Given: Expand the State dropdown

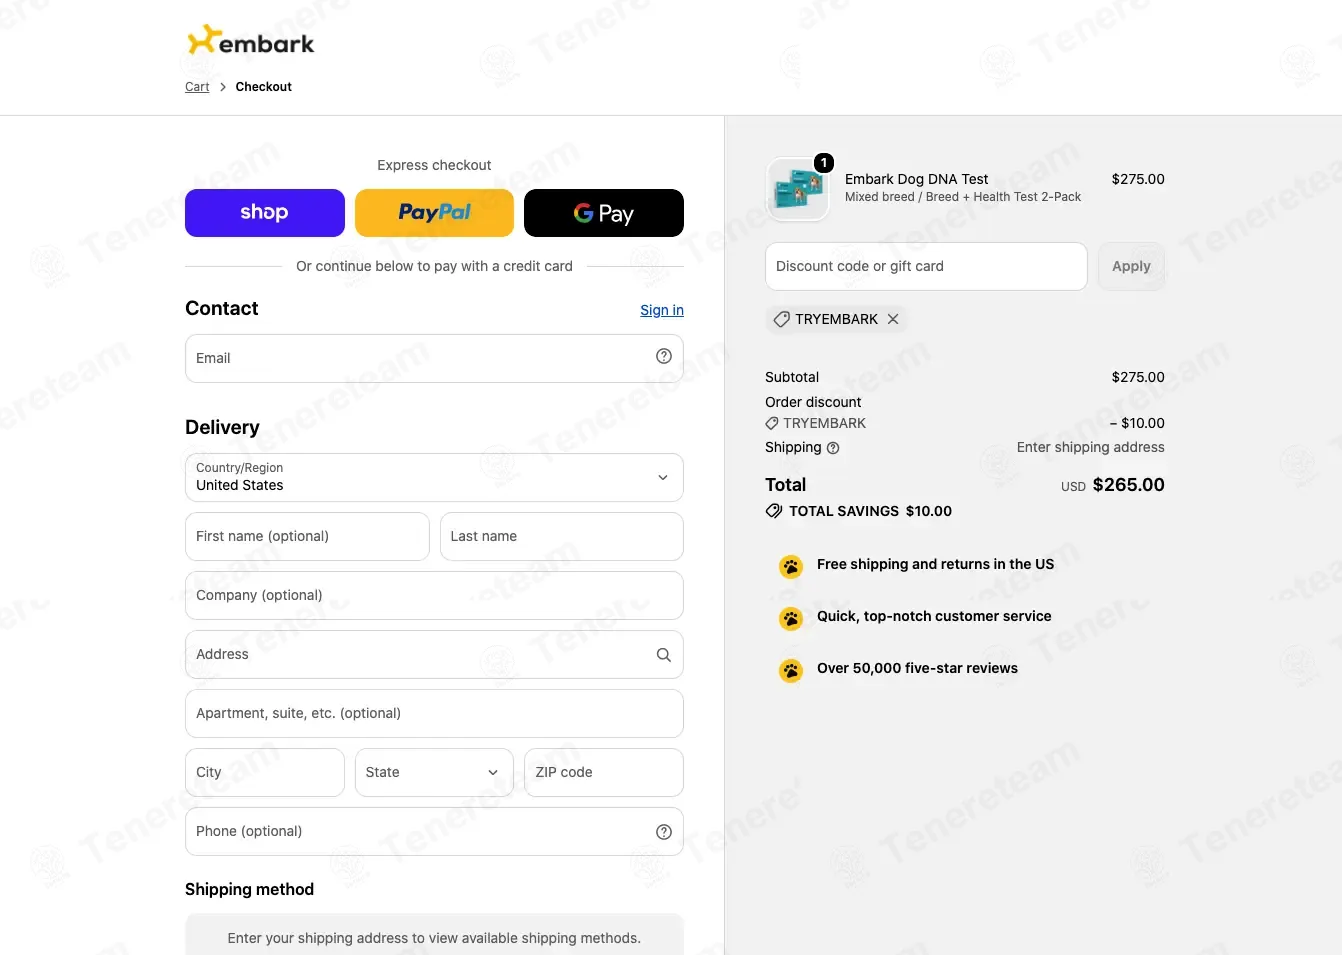Looking at the screenshot, I should pos(434,772).
